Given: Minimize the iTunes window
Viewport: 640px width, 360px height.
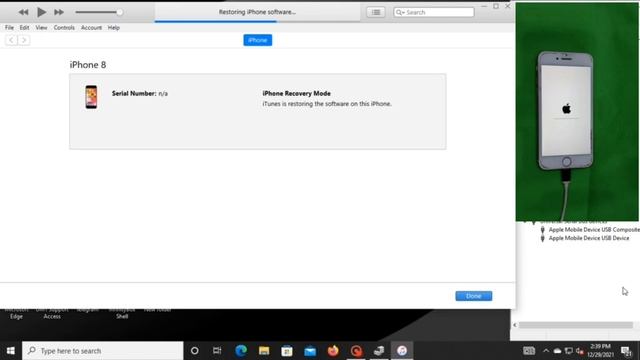Looking at the screenshot, I should click(484, 6).
